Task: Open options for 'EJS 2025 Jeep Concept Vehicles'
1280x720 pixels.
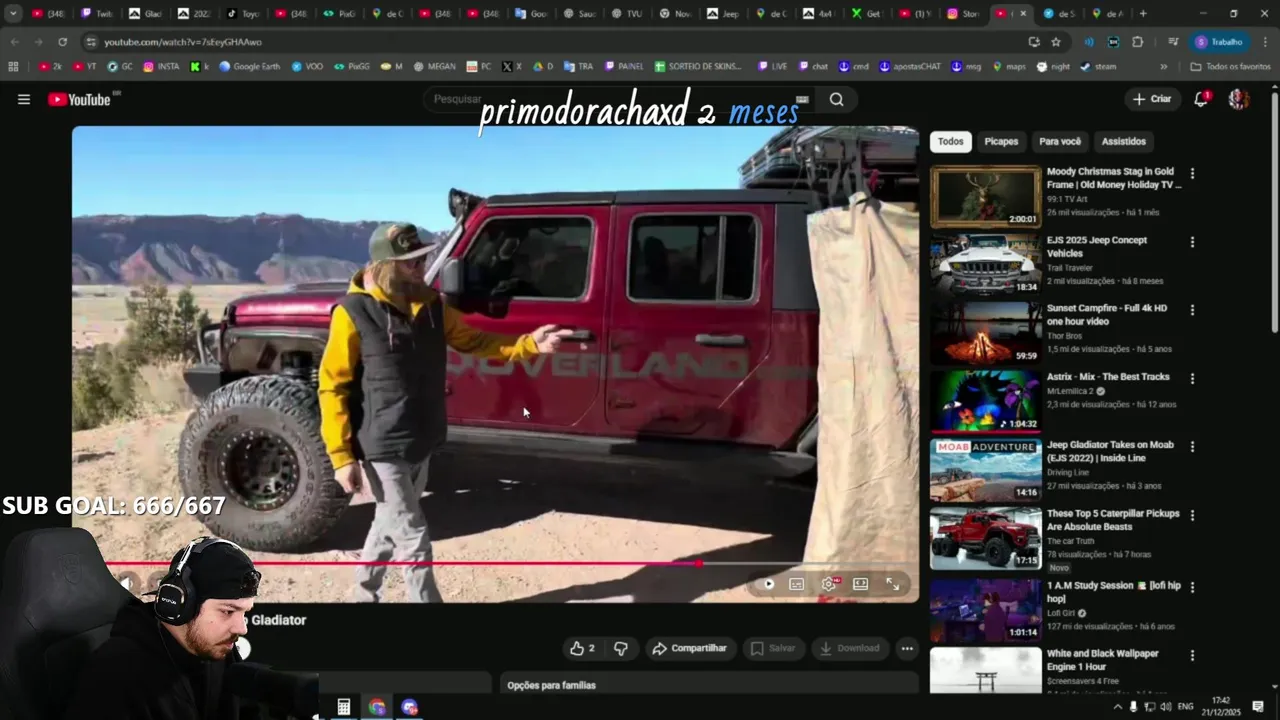Action: (x=1192, y=242)
